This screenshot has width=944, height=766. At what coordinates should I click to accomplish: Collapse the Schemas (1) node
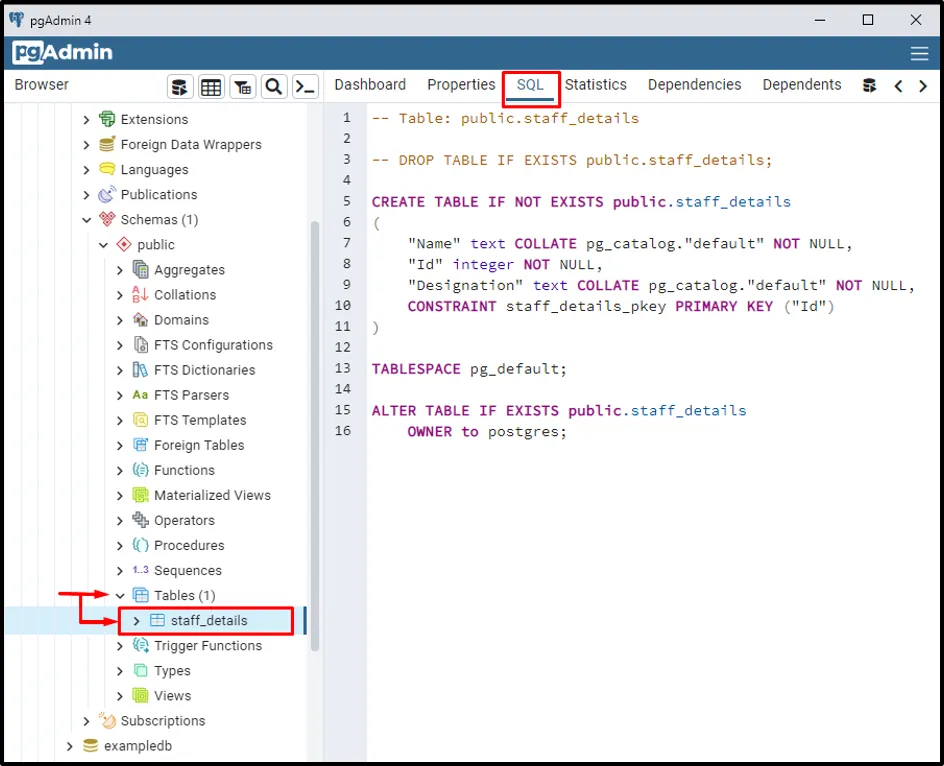click(87, 220)
